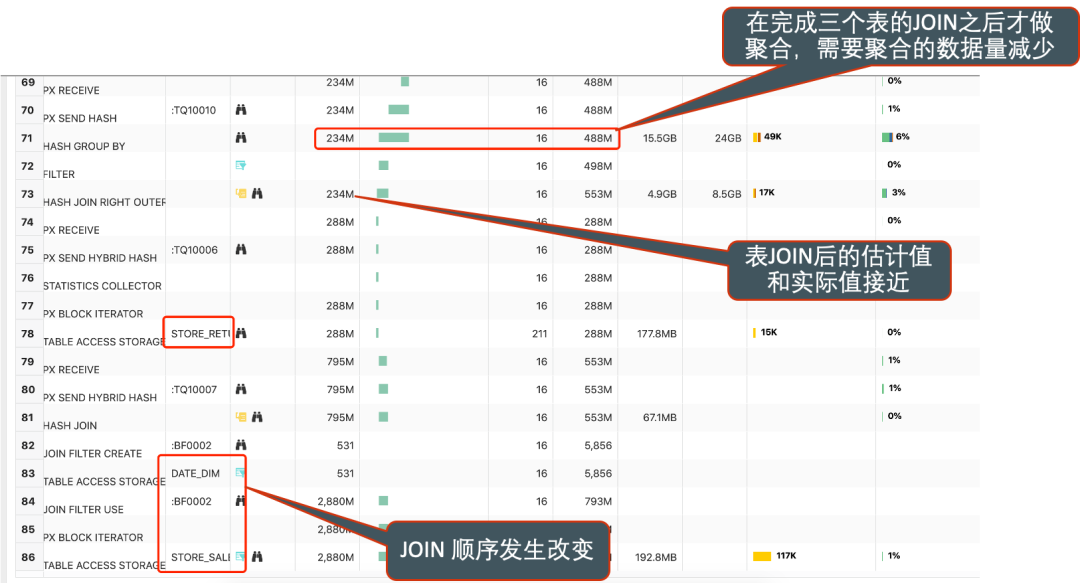
Task: Click the 15.5GB memory value
Action: pyautogui.click(x=660, y=139)
